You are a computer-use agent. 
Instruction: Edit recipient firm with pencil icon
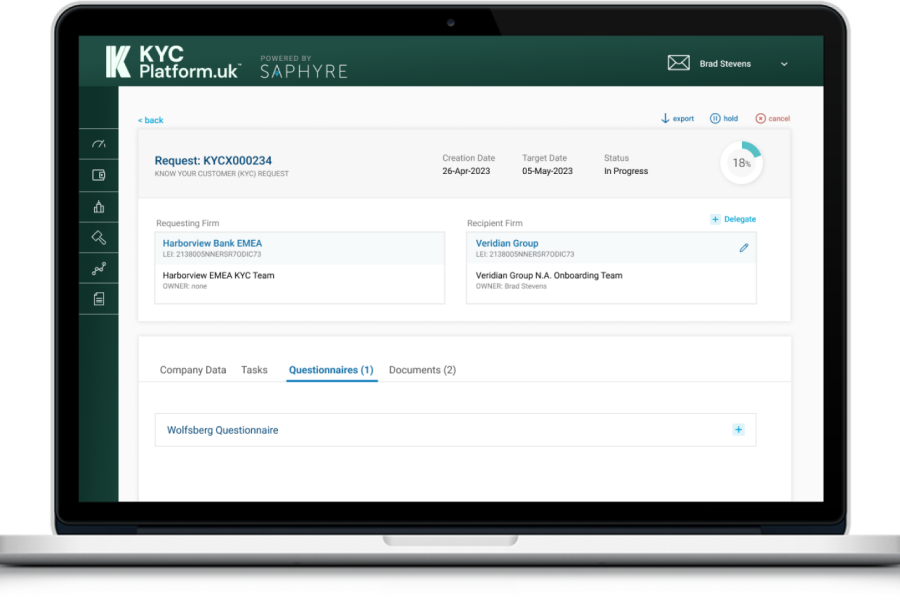743,247
